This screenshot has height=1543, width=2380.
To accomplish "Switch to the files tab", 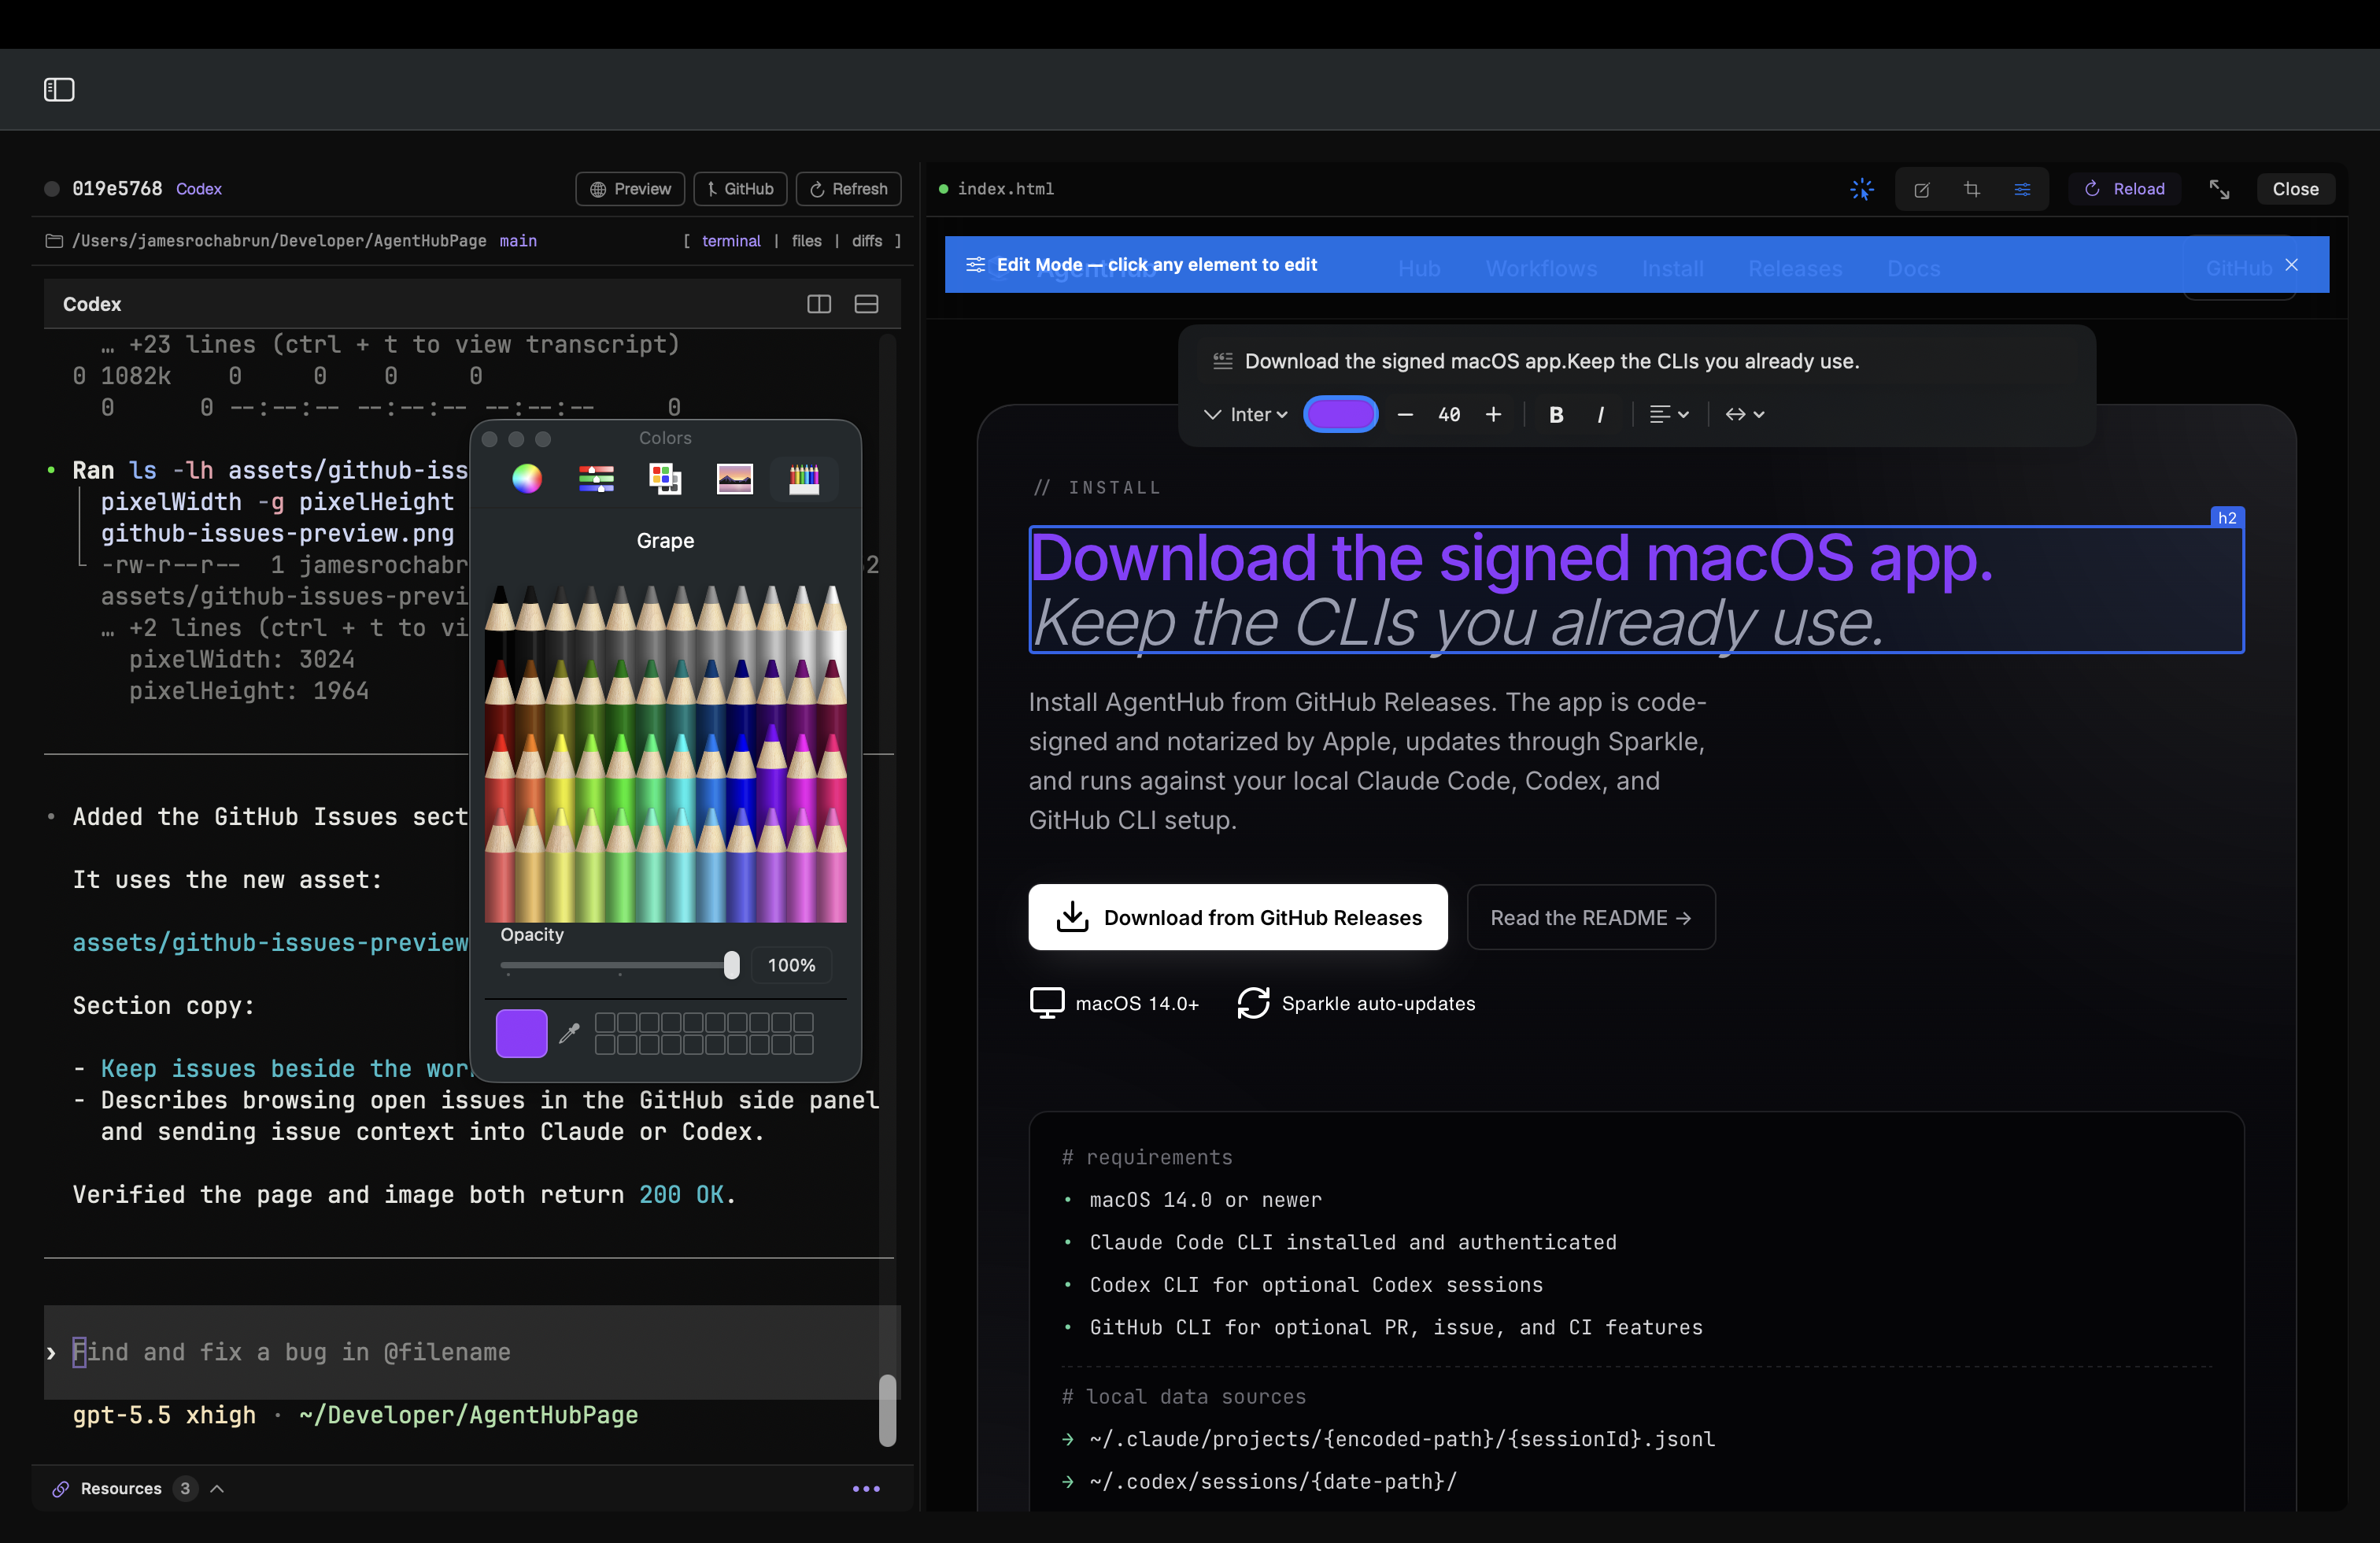I will click(806, 241).
